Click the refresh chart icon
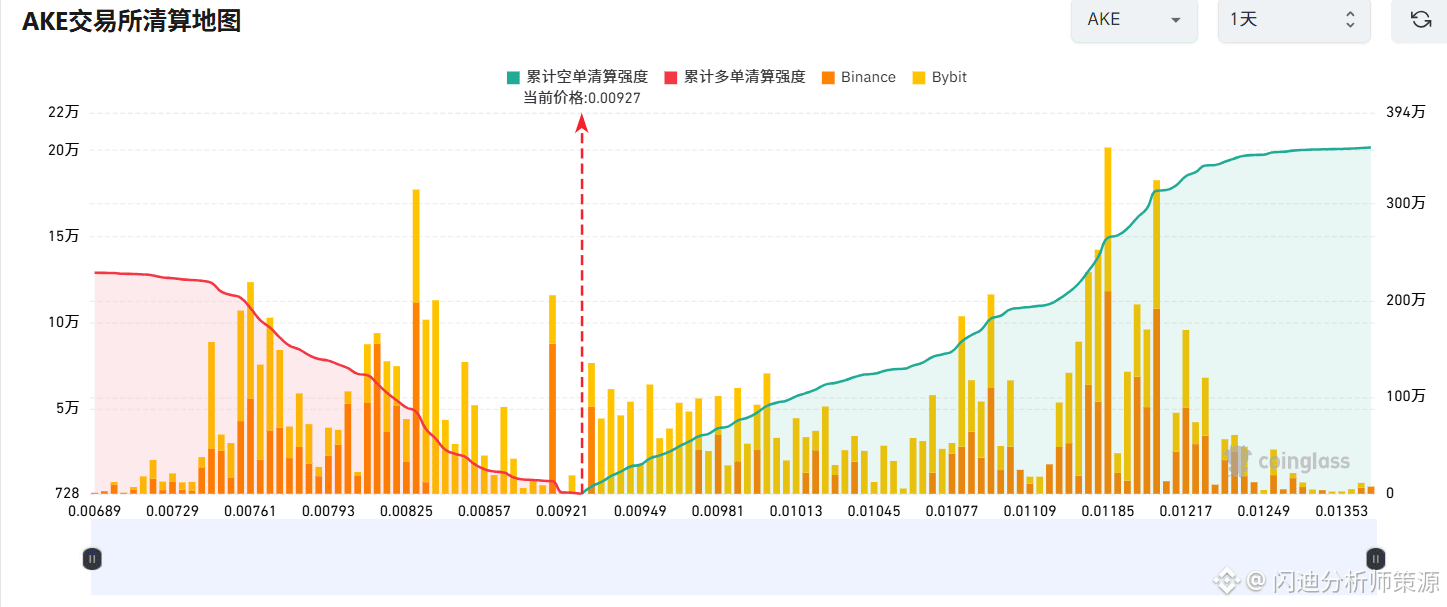 click(1420, 19)
